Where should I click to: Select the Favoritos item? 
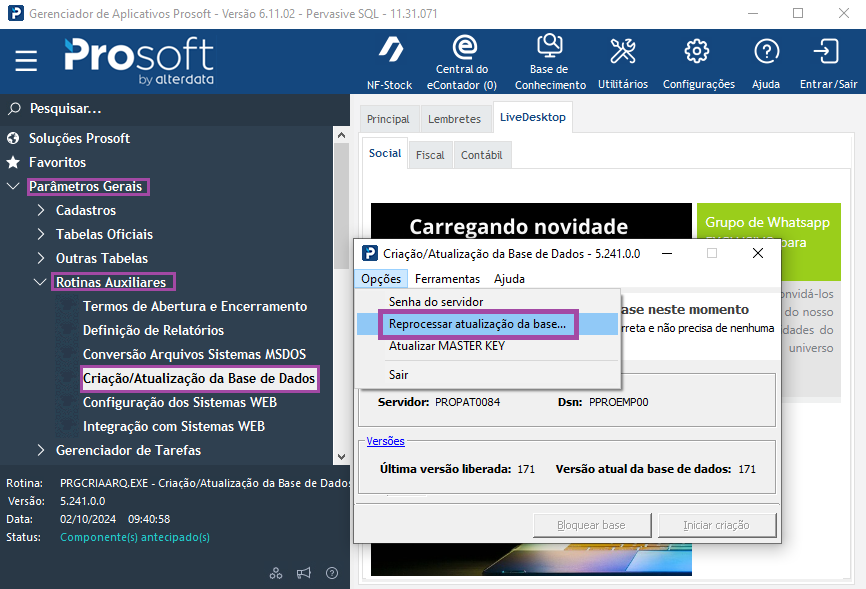click(57, 162)
